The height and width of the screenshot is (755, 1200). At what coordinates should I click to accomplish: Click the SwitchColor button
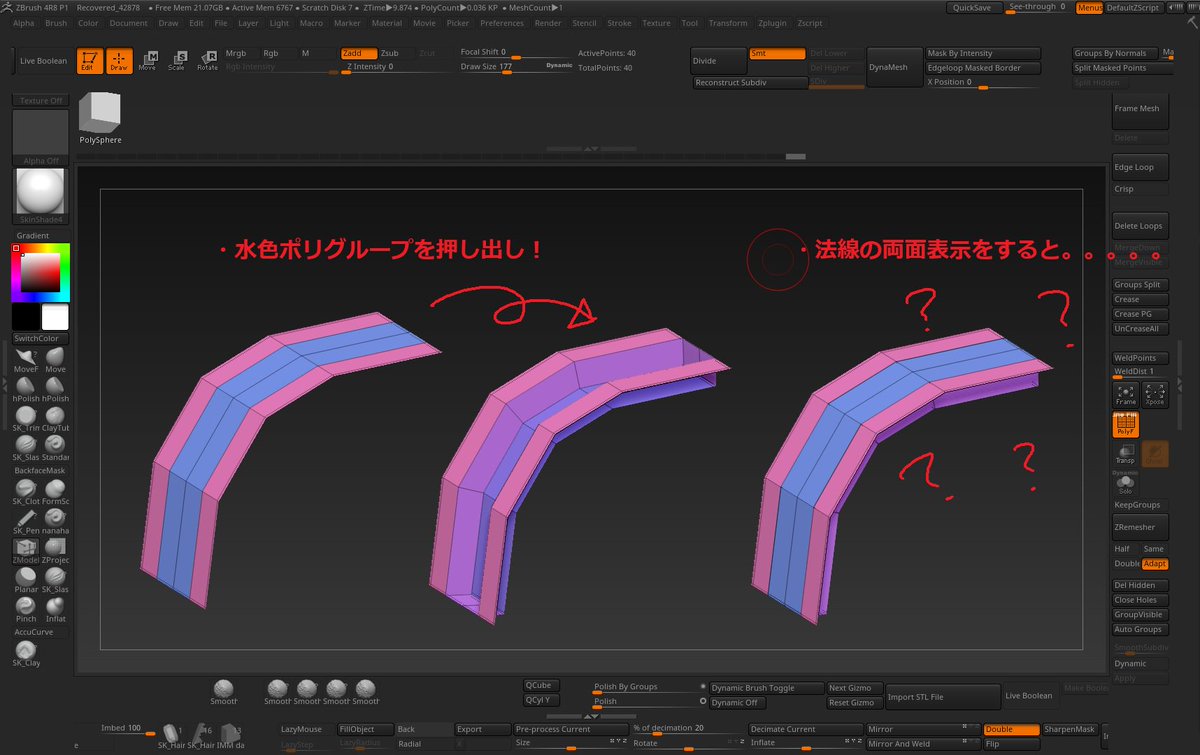tap(40, 339)
